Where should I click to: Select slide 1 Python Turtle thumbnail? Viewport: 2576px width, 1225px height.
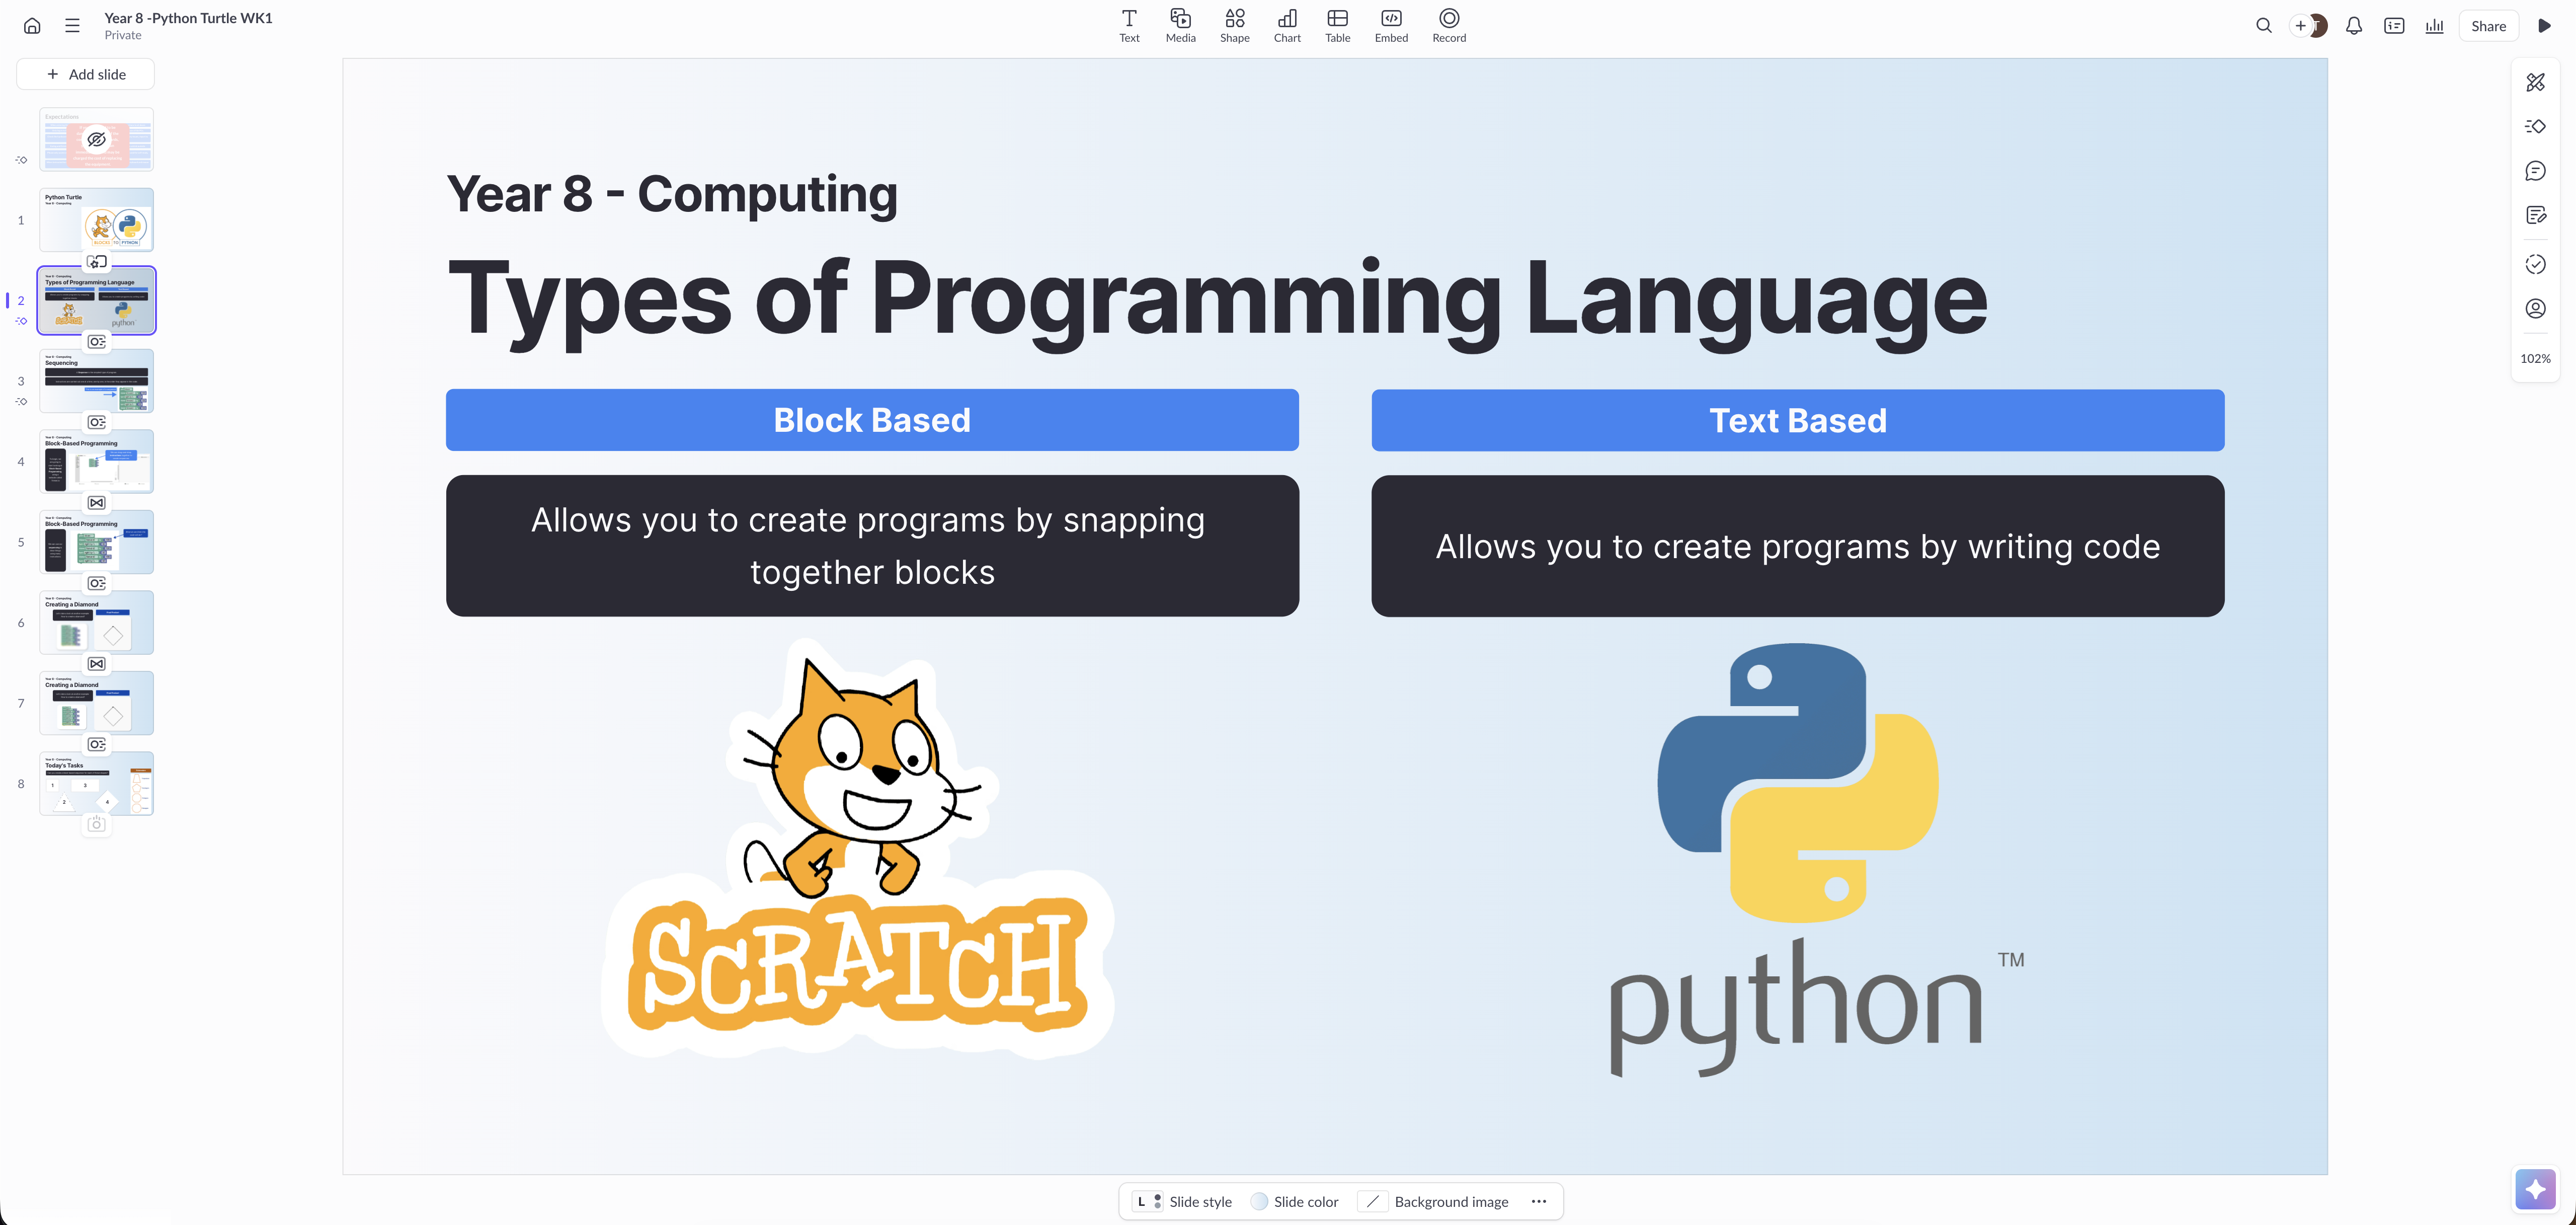[96, 219]
